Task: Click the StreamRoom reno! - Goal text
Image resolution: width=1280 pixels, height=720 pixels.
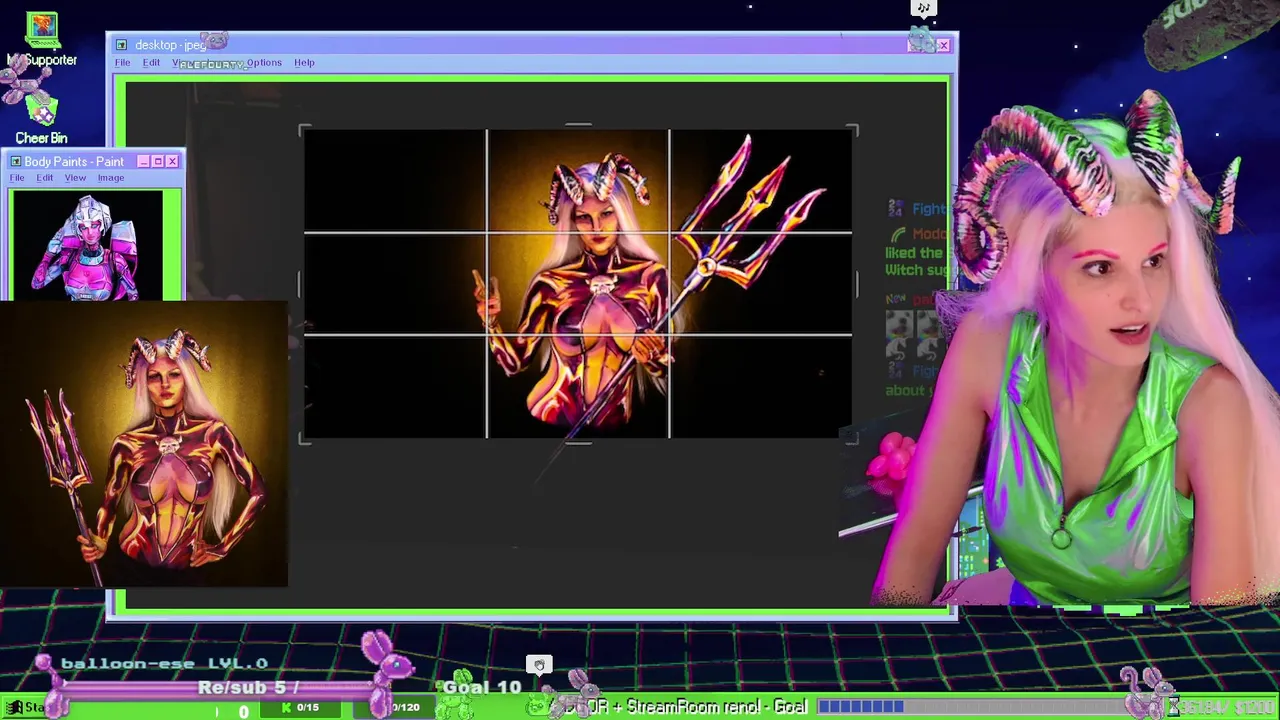Action: [x=716, y=707]
